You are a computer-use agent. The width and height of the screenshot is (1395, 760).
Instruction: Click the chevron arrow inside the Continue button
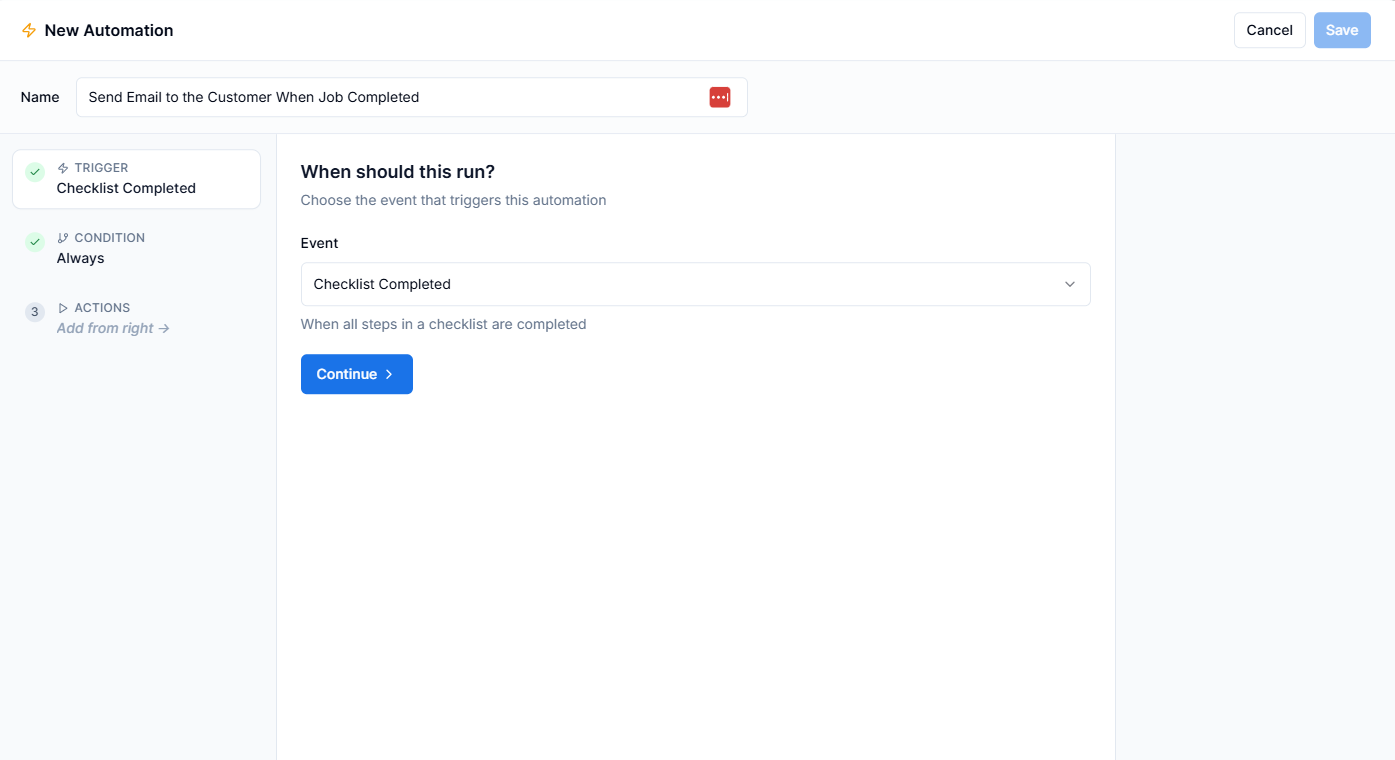point(388,374)
